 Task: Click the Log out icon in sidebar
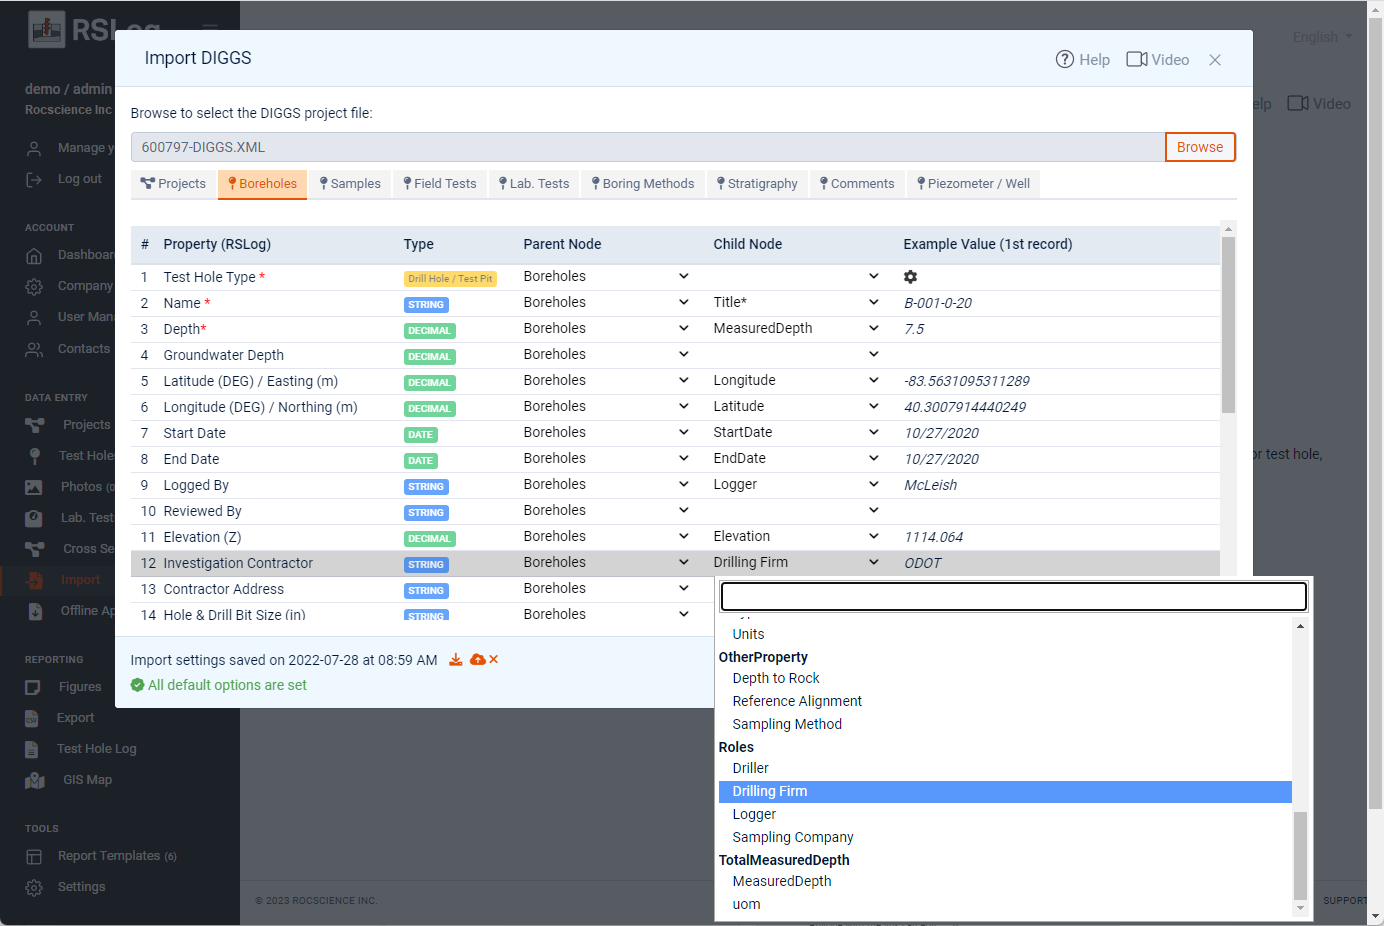(34, 179)
